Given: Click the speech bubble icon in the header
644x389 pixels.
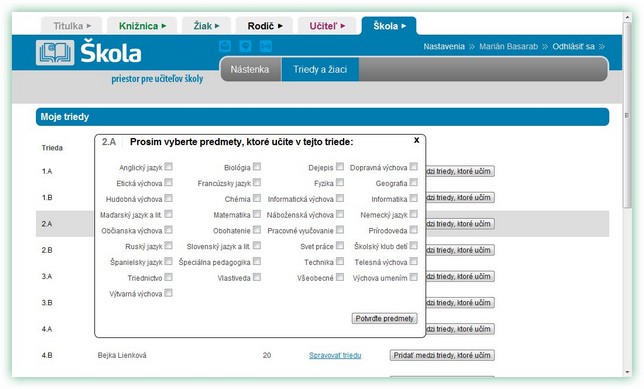Looking at the screenshot, I should pyautogui.click(x=245, y=46).
